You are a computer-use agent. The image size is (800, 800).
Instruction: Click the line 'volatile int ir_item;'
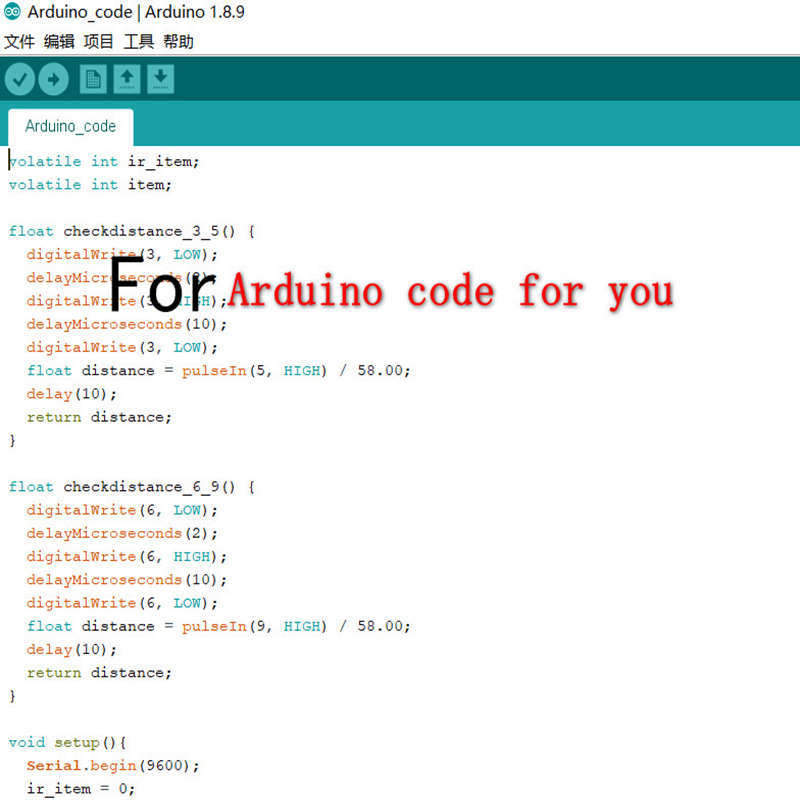(x=104, y=162)
